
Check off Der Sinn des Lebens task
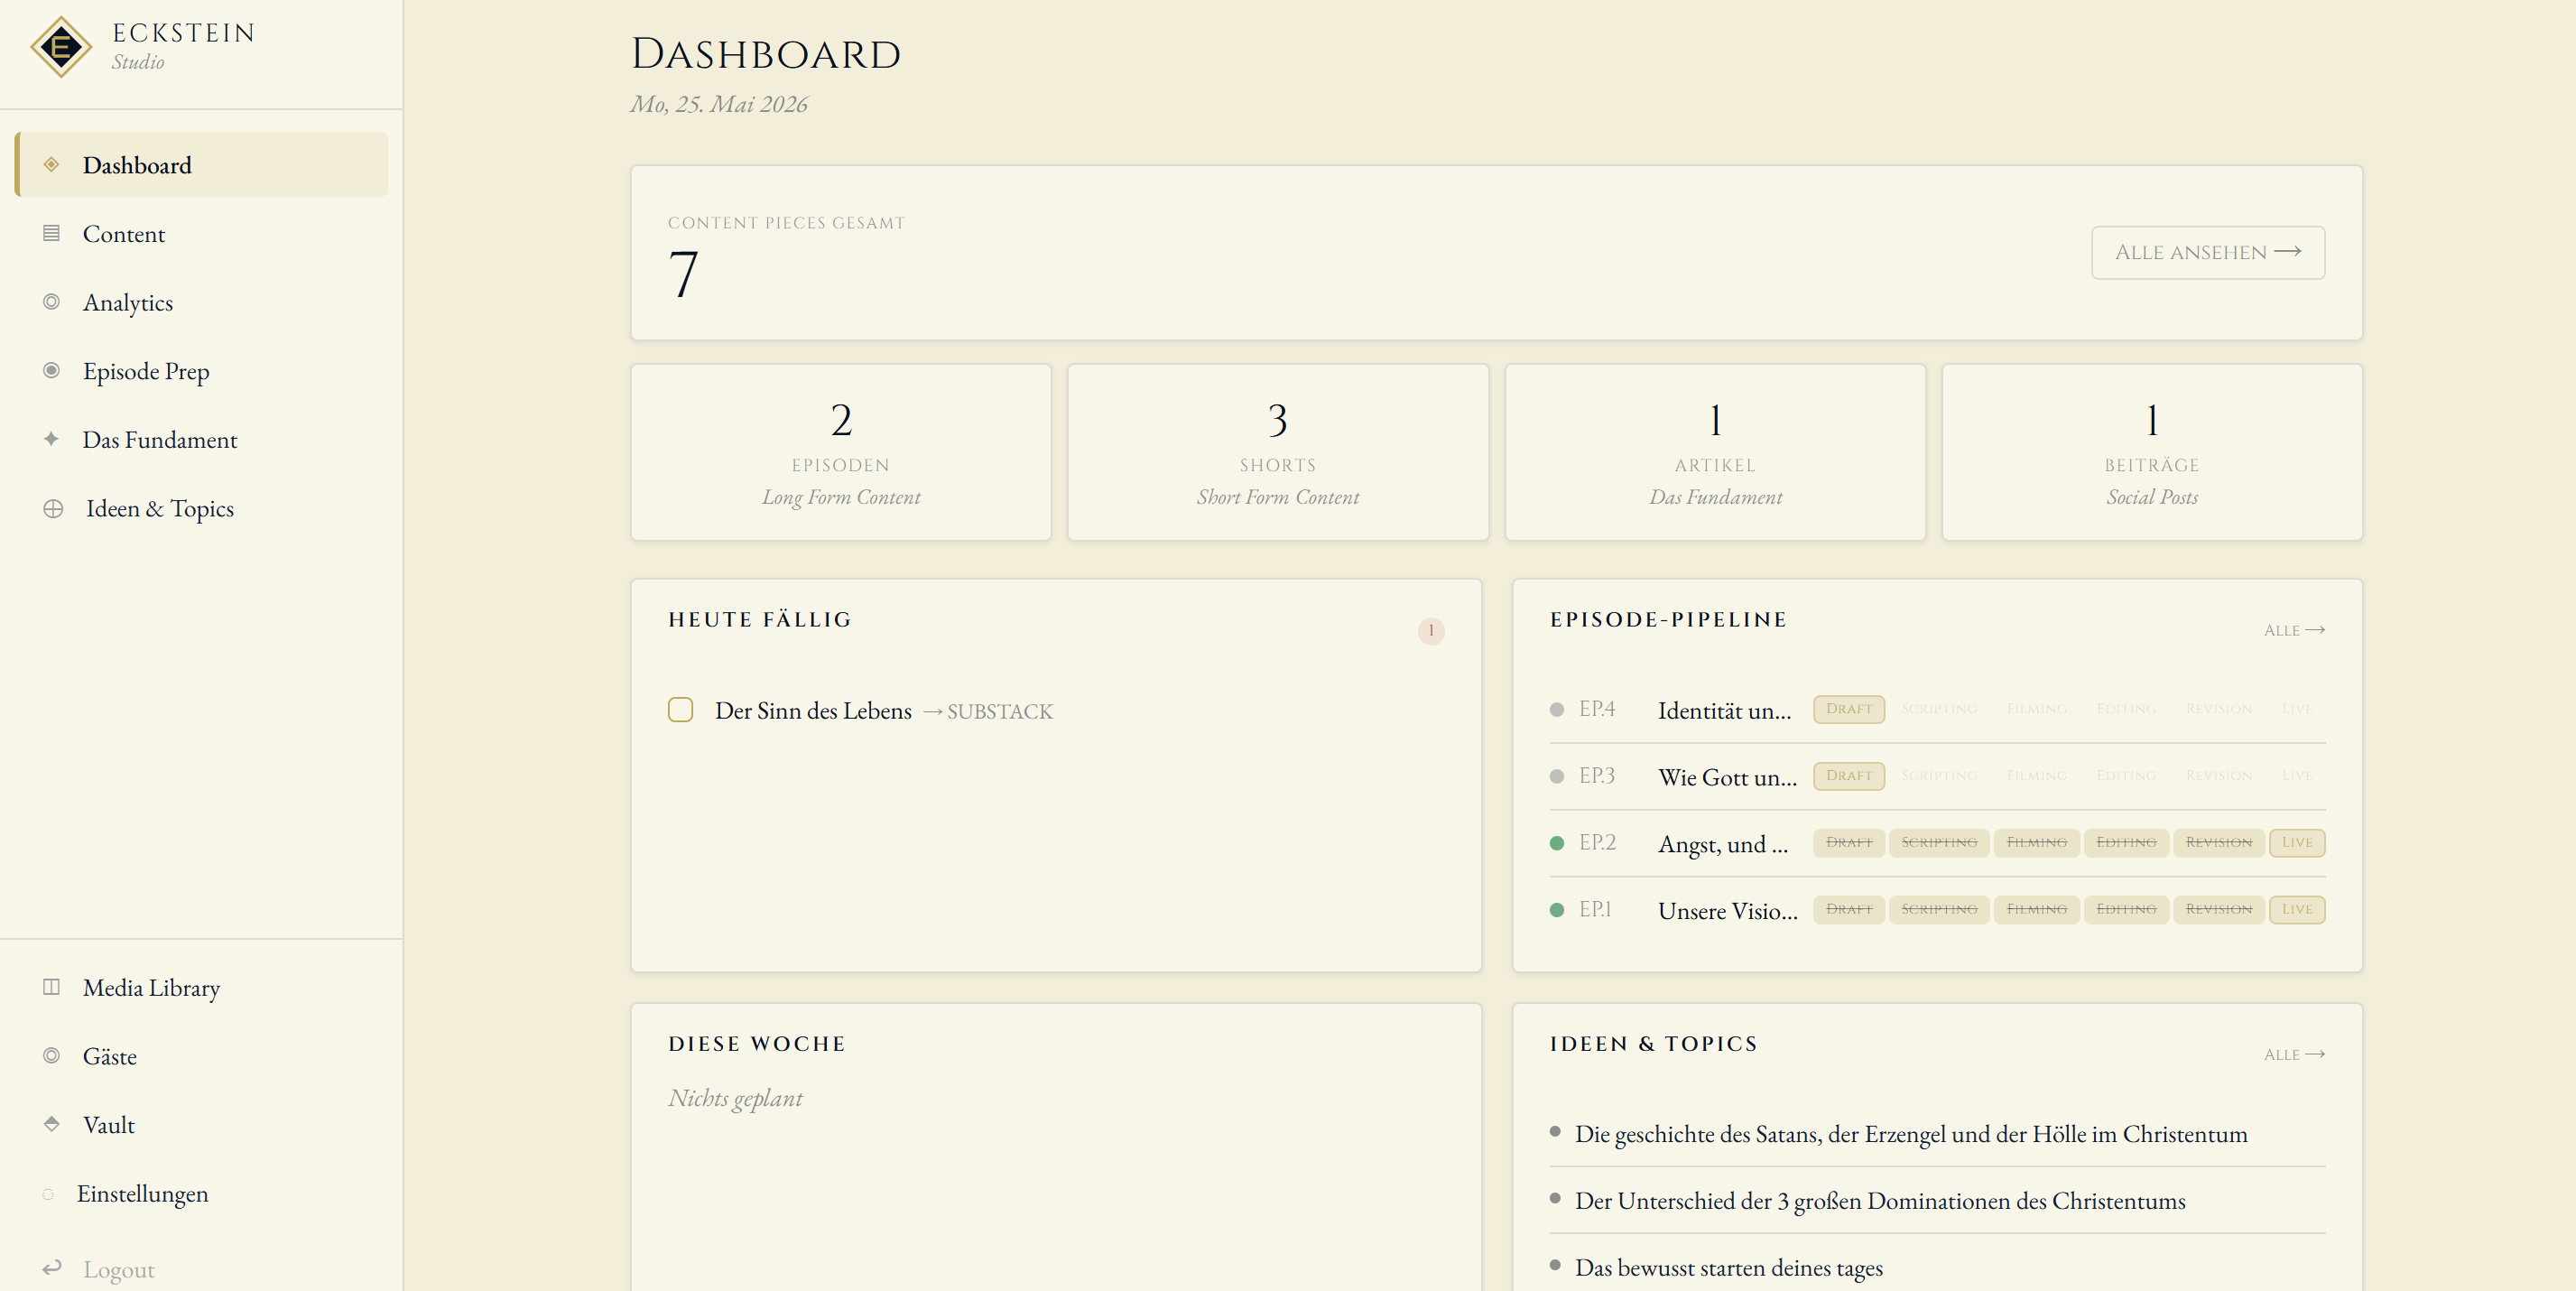680,710
